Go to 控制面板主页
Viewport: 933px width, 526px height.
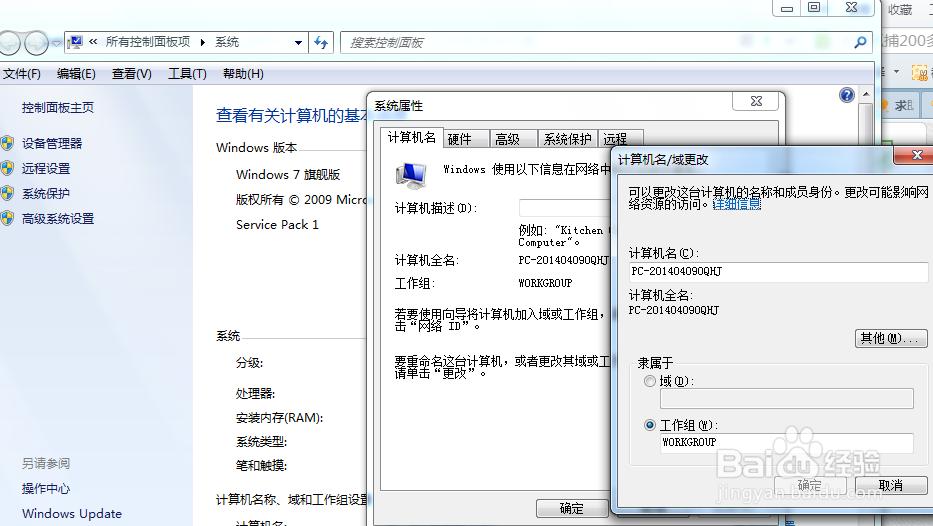[58, 108]
